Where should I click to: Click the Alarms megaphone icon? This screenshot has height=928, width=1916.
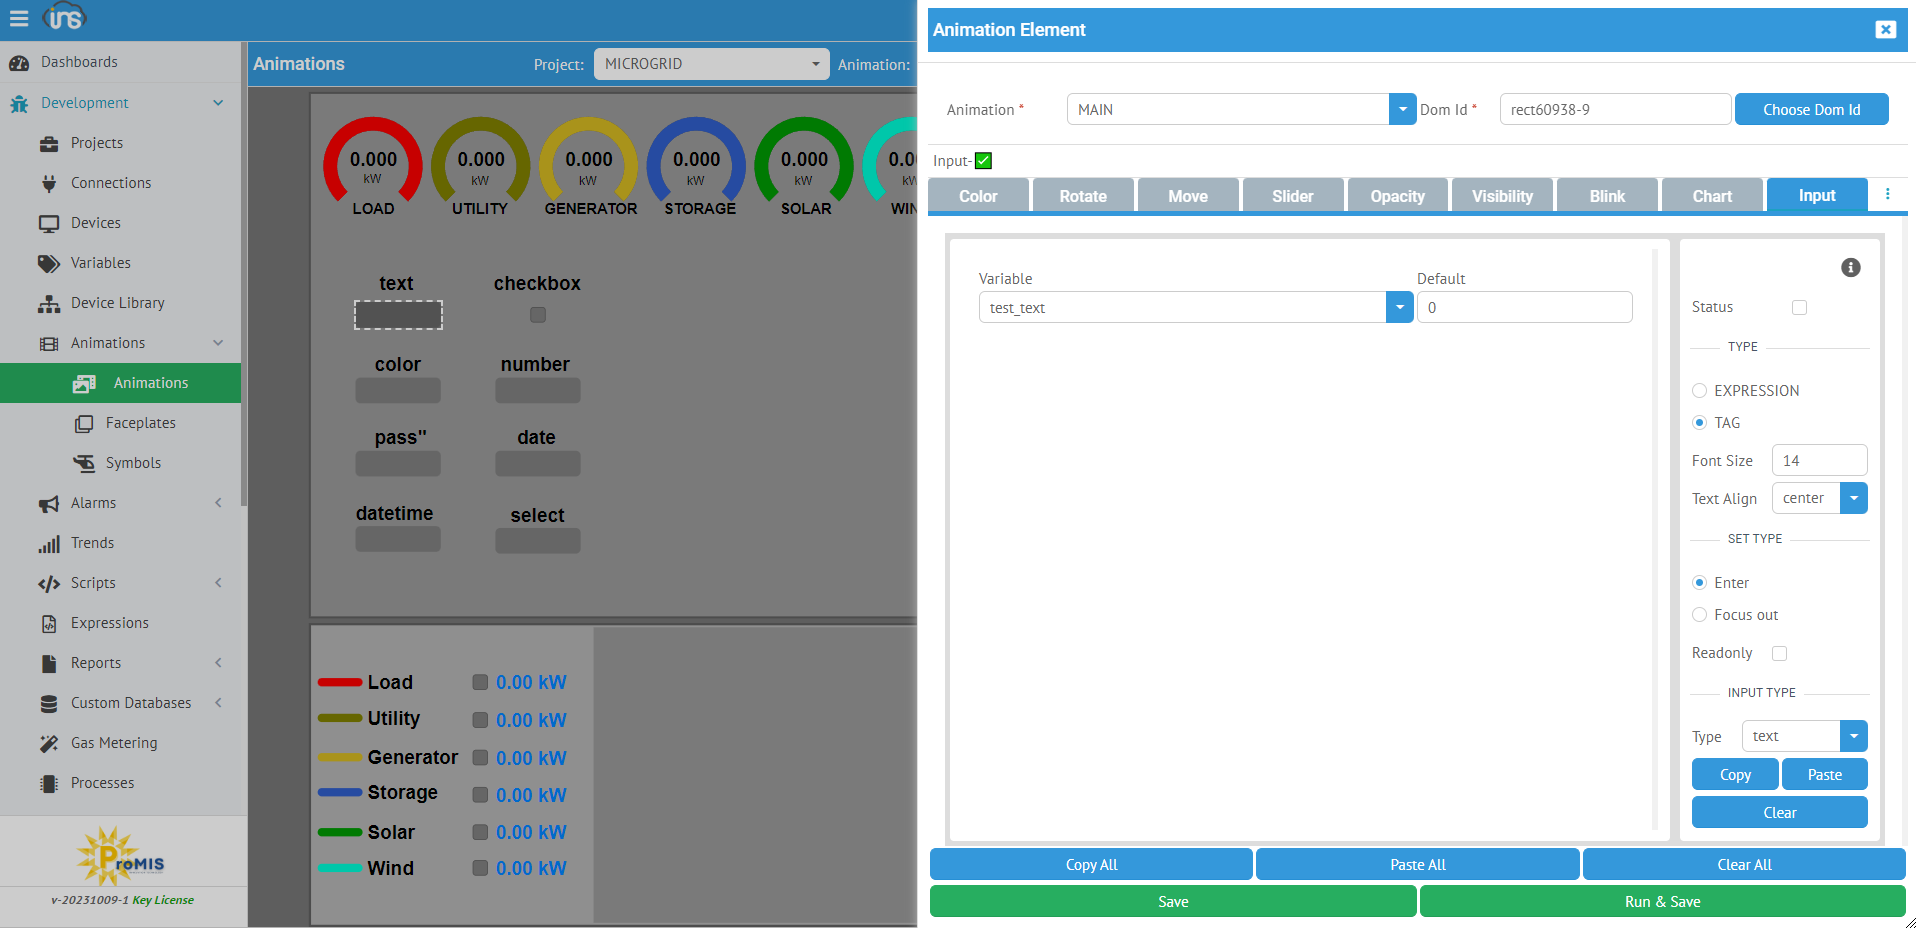(x=49, y=503)
